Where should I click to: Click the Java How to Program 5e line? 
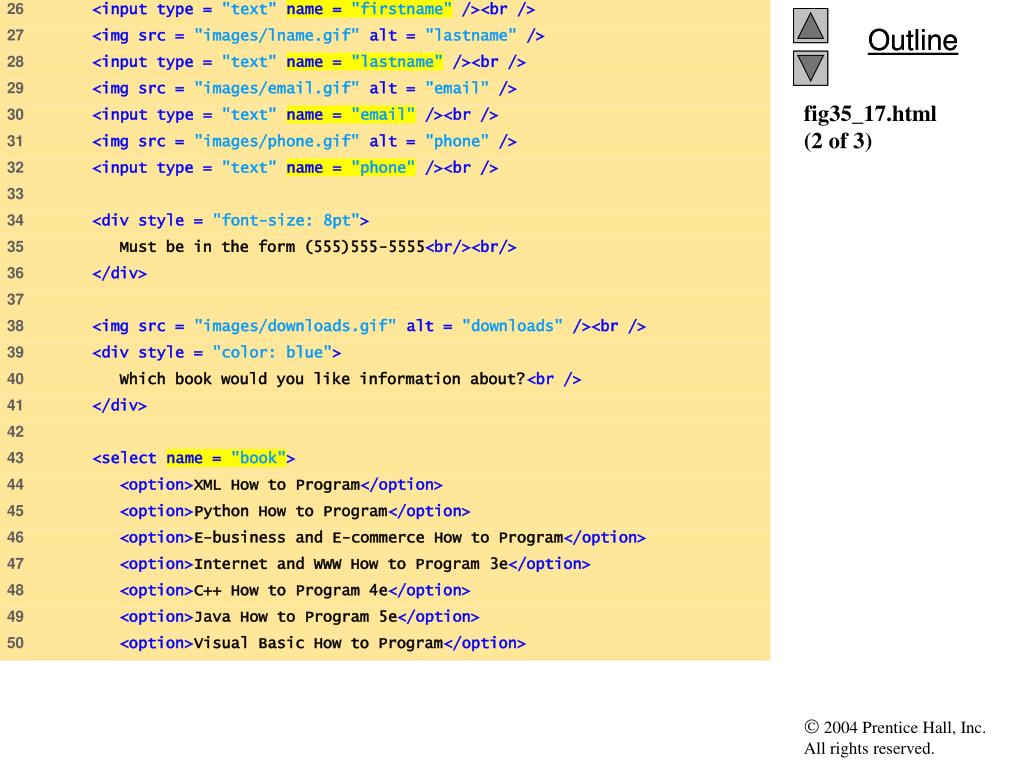[299, 616]
